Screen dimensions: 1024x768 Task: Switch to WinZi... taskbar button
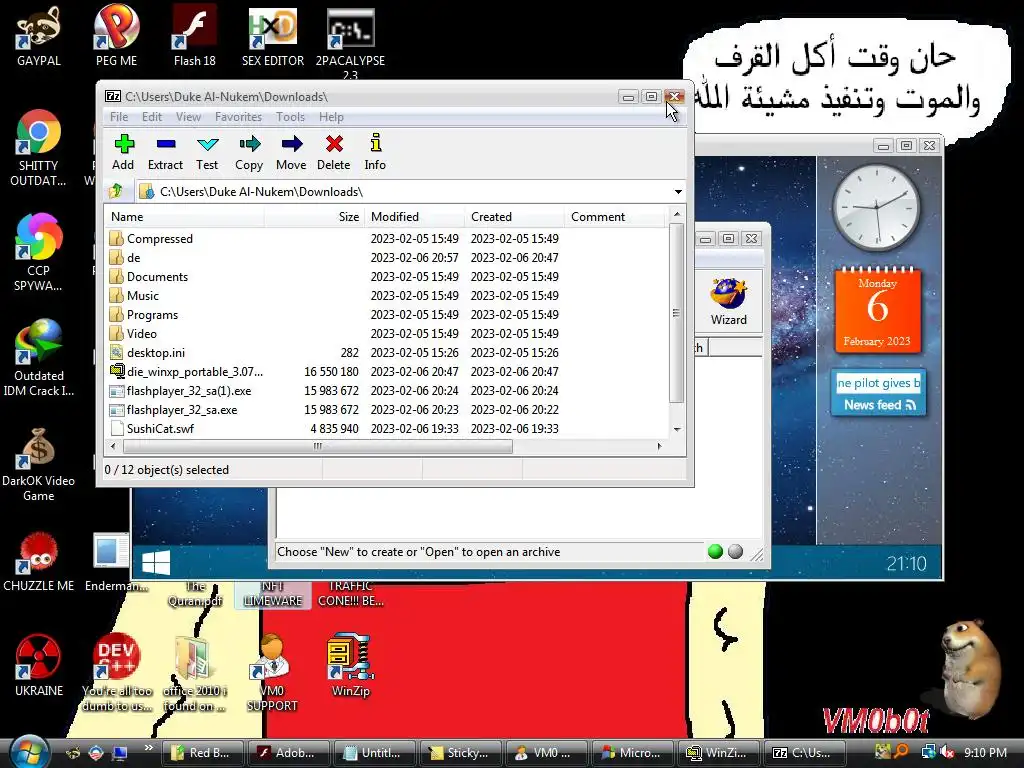pyautogui.click(x=718, y=753)
